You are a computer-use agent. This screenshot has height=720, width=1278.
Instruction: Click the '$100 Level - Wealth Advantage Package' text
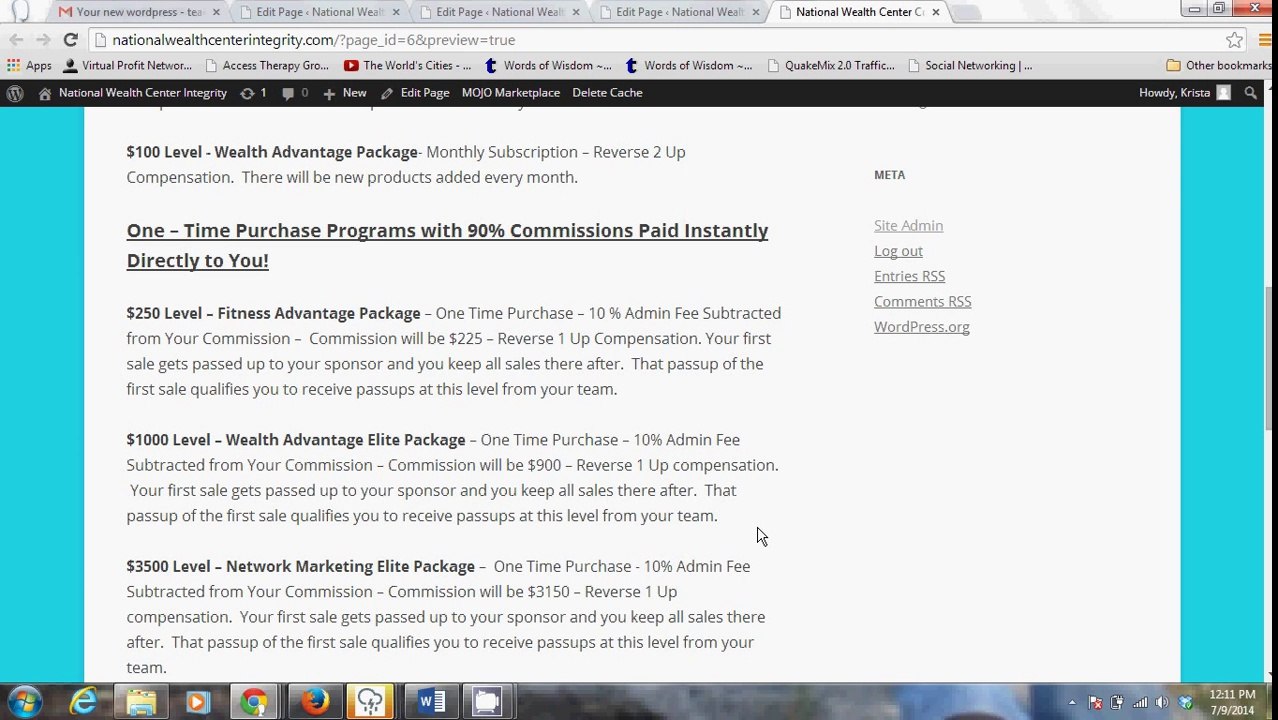pos(271,152)
